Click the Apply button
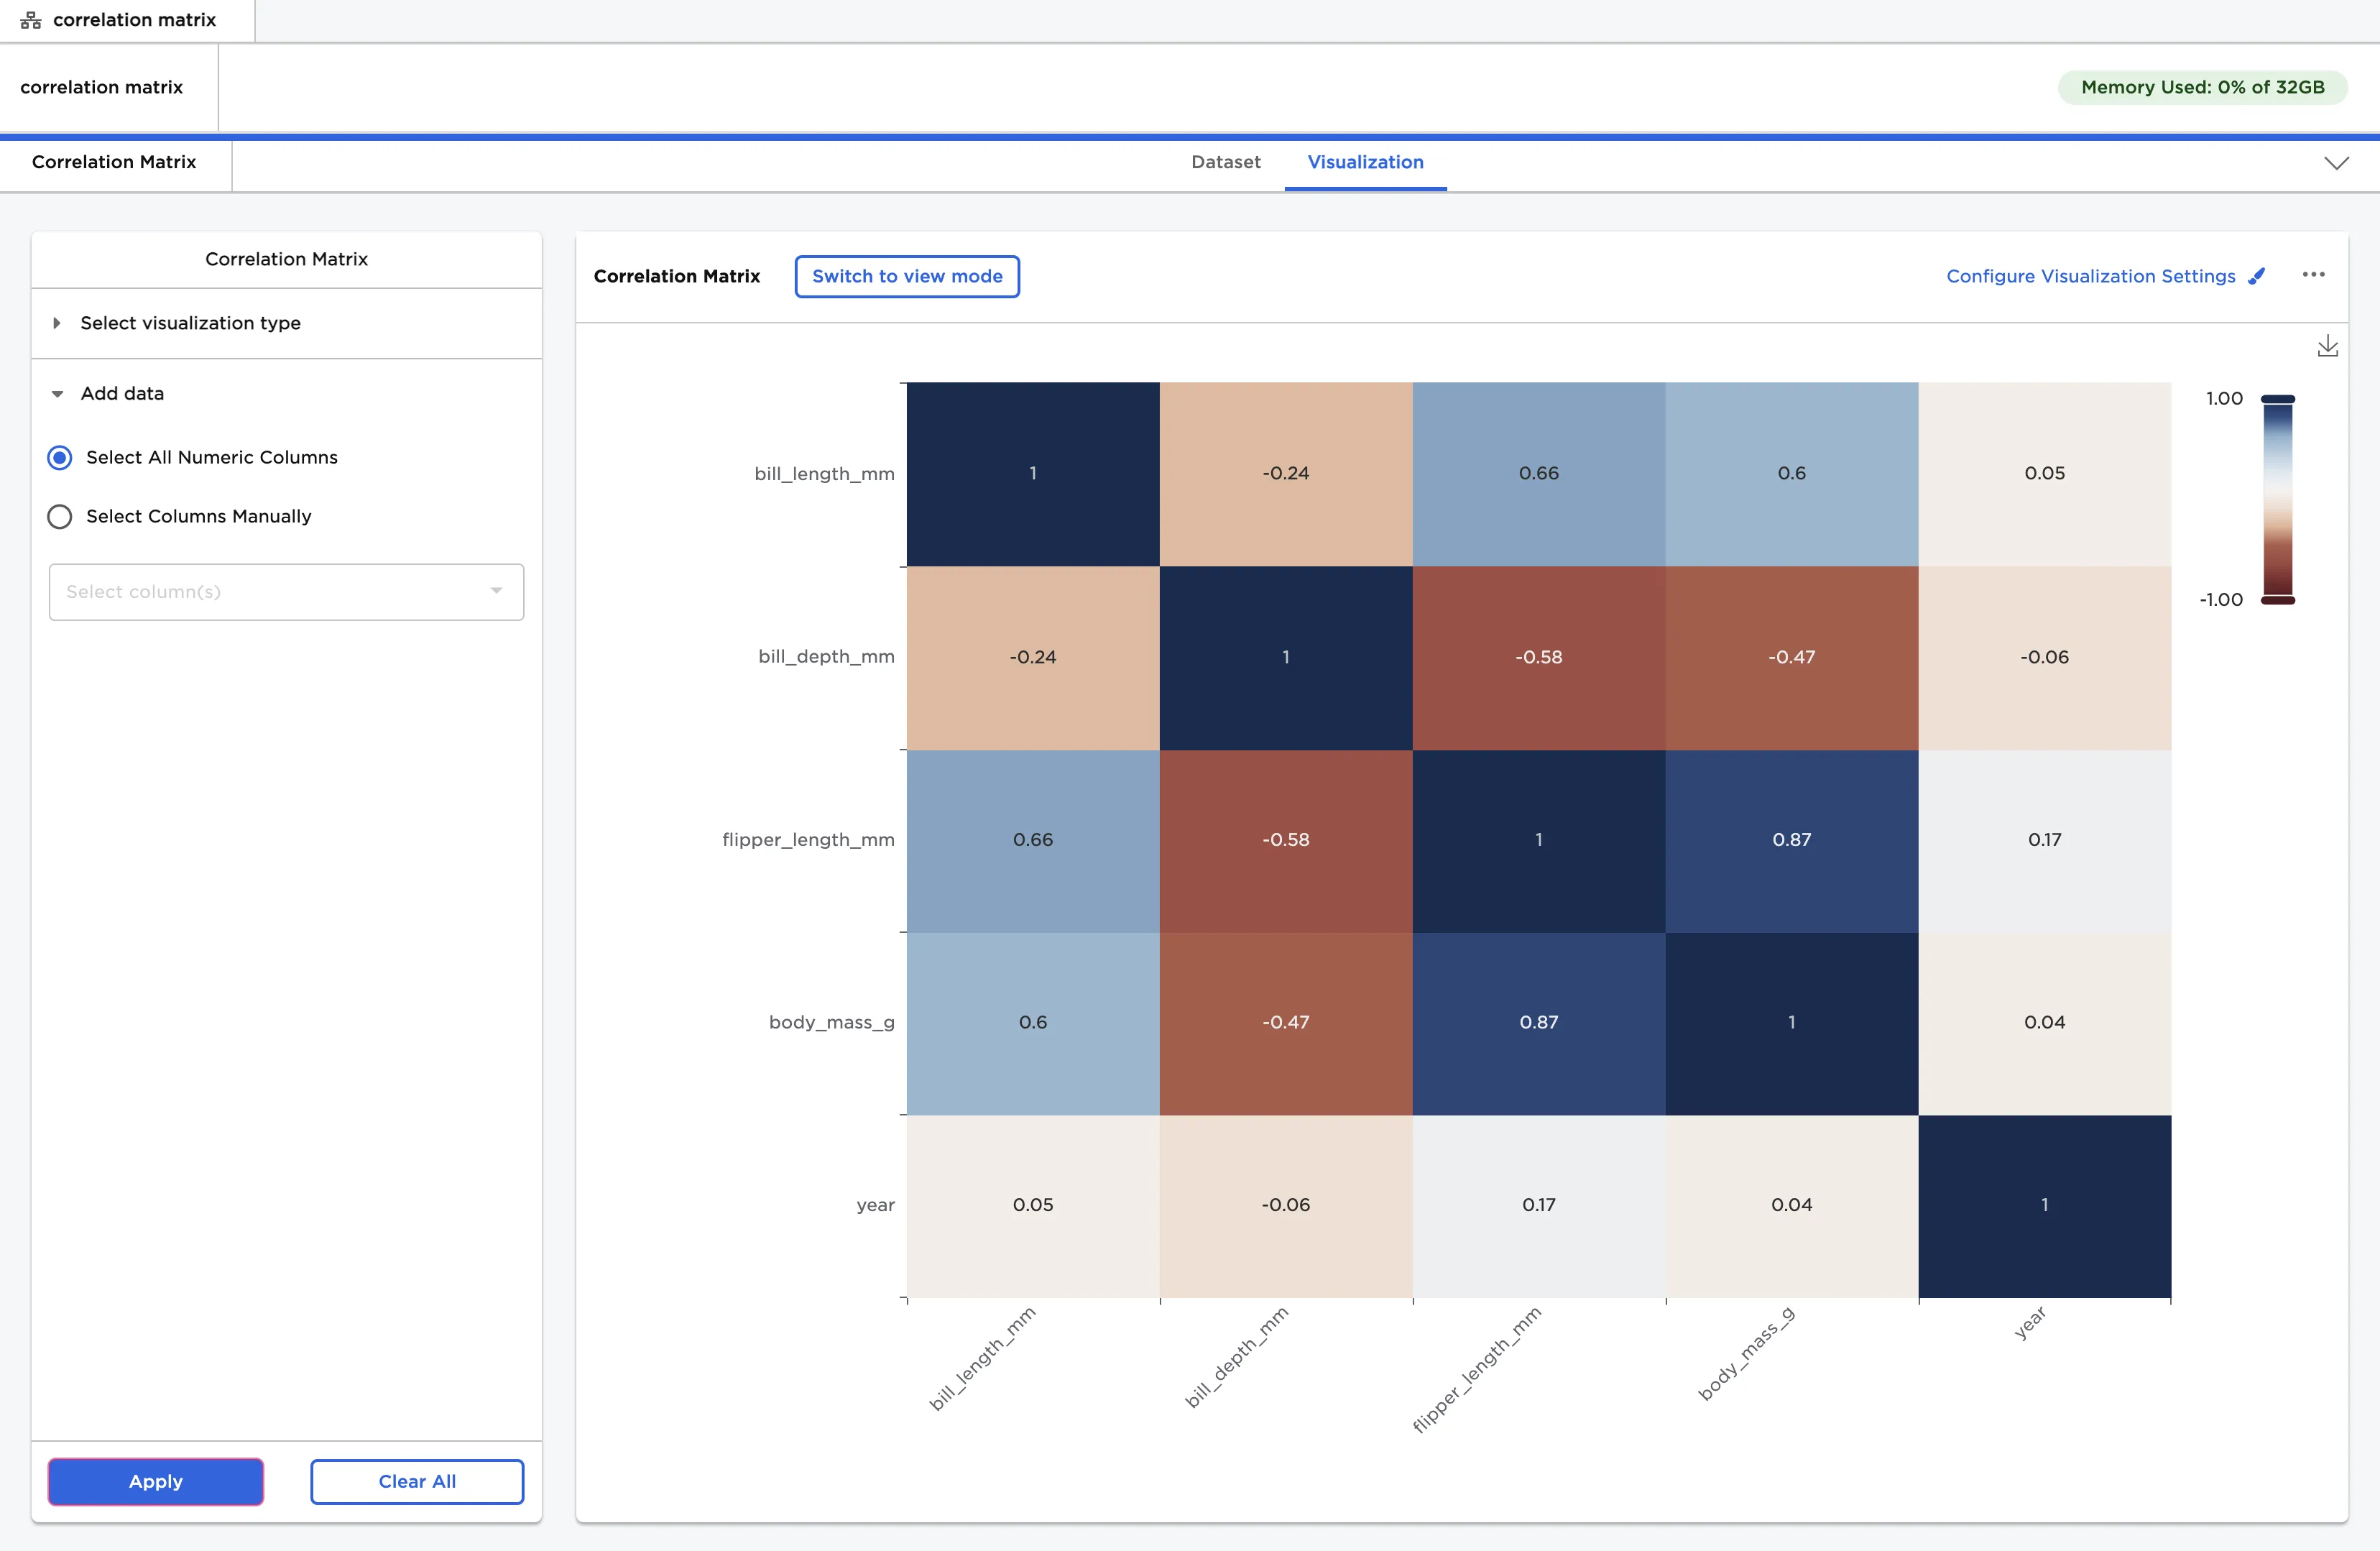This screenshot has height=1551, width=2380. click(155, 1481)
